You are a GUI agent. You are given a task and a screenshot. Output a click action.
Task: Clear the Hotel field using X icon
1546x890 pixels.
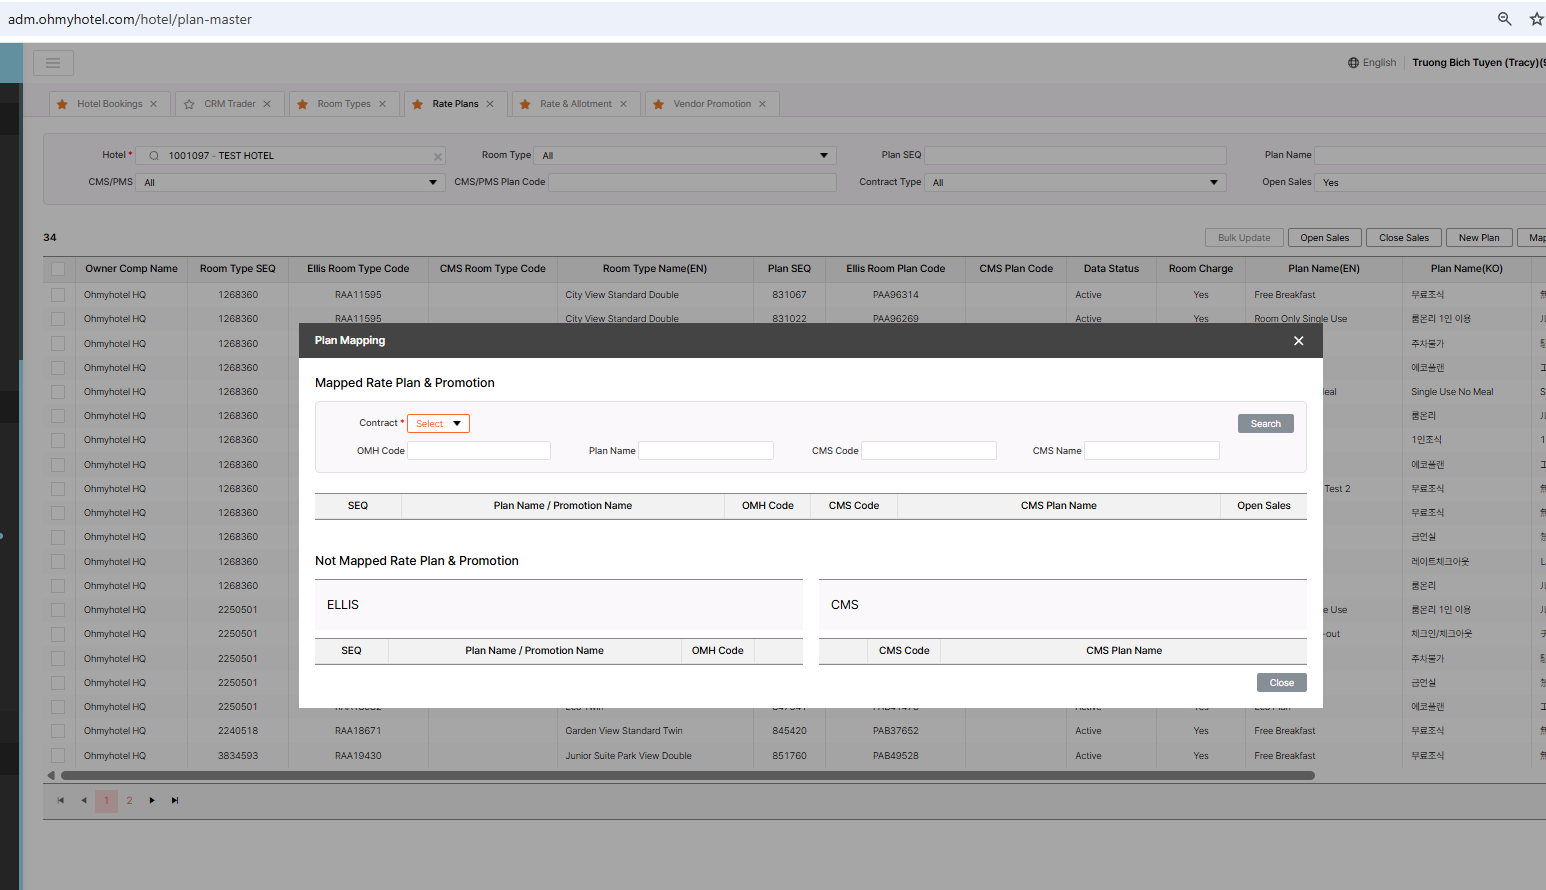tap(437, 156)
